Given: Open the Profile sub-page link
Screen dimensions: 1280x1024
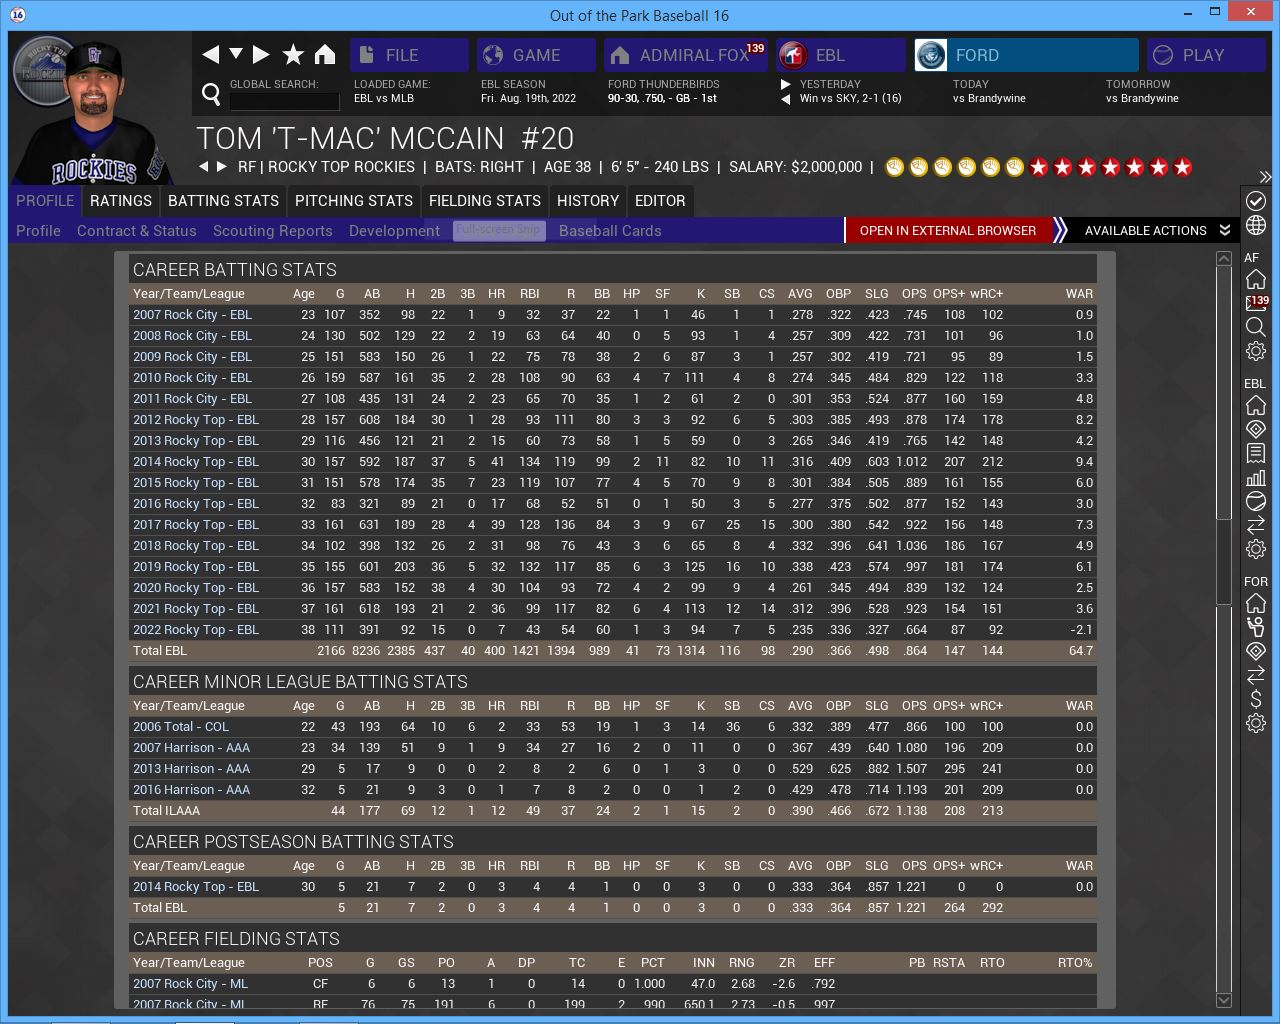Looking at the screenshot, I should (x=38, y=231).
